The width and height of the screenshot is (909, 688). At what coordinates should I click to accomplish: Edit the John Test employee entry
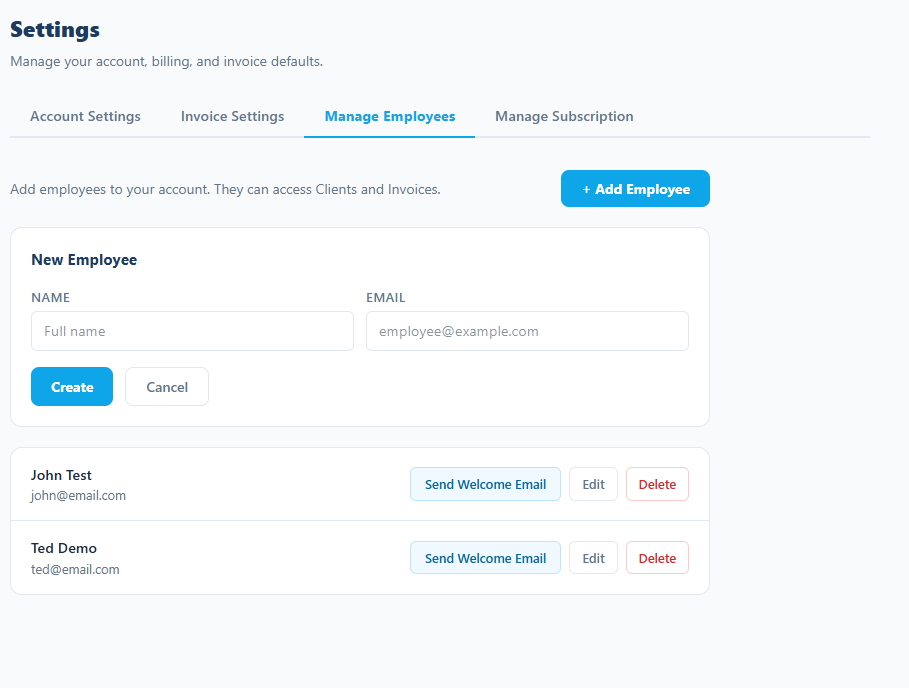(593, 484)
